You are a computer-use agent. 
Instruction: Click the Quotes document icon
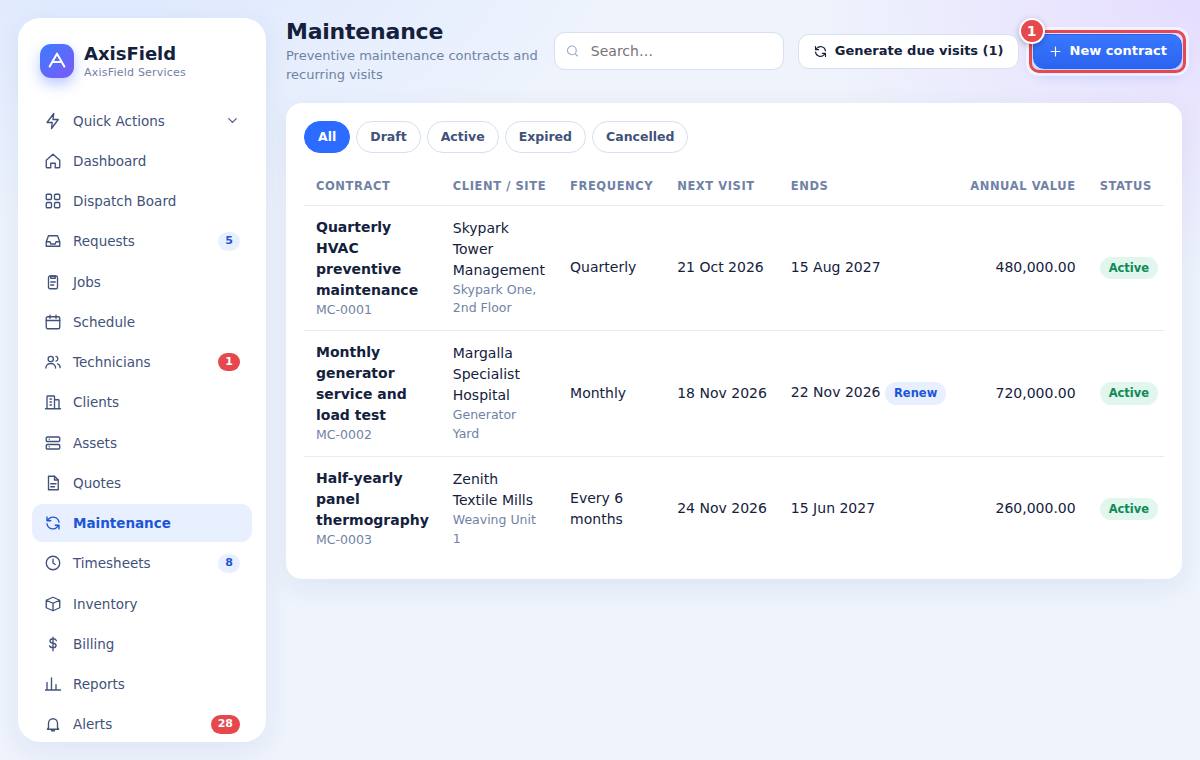click(53, 483)
